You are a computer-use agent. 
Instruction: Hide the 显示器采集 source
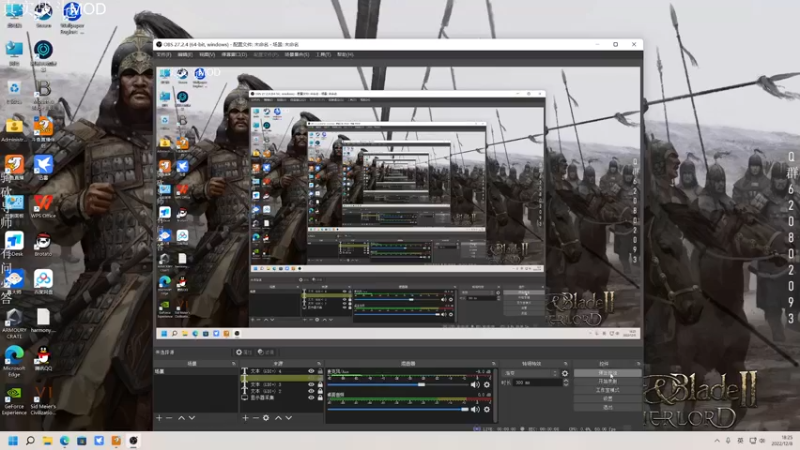coord(311,397)
